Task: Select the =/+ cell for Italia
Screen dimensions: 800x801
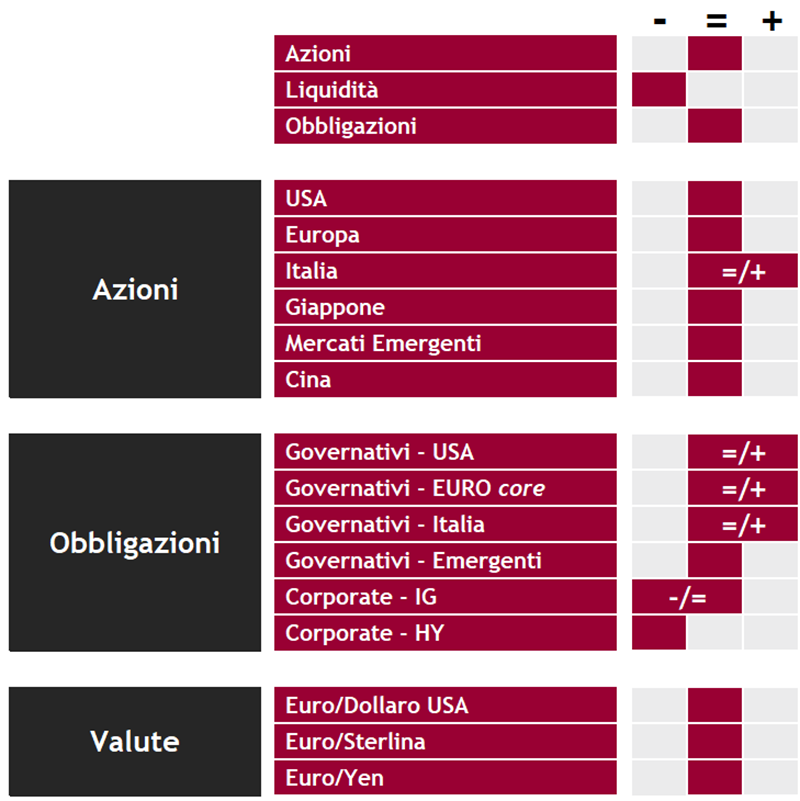Action: [742, 271]
